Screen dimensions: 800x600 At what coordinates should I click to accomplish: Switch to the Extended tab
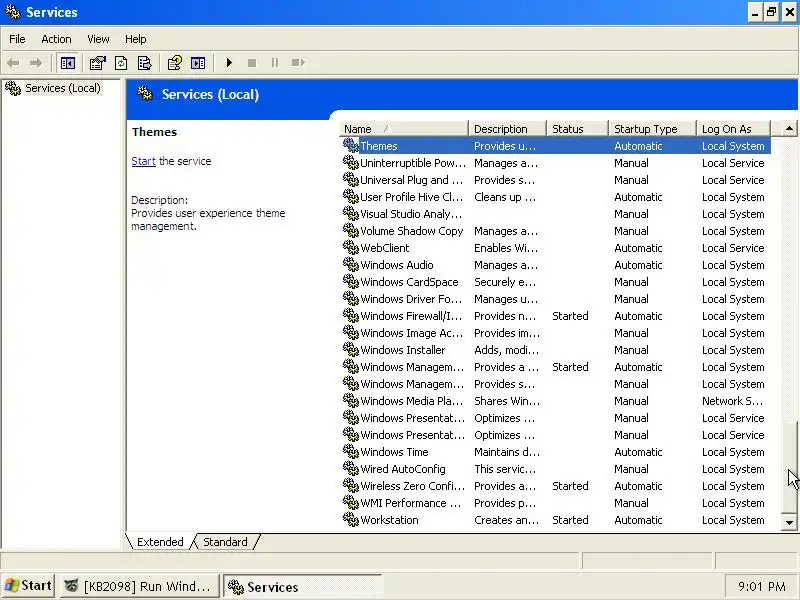tap(160, 542)
